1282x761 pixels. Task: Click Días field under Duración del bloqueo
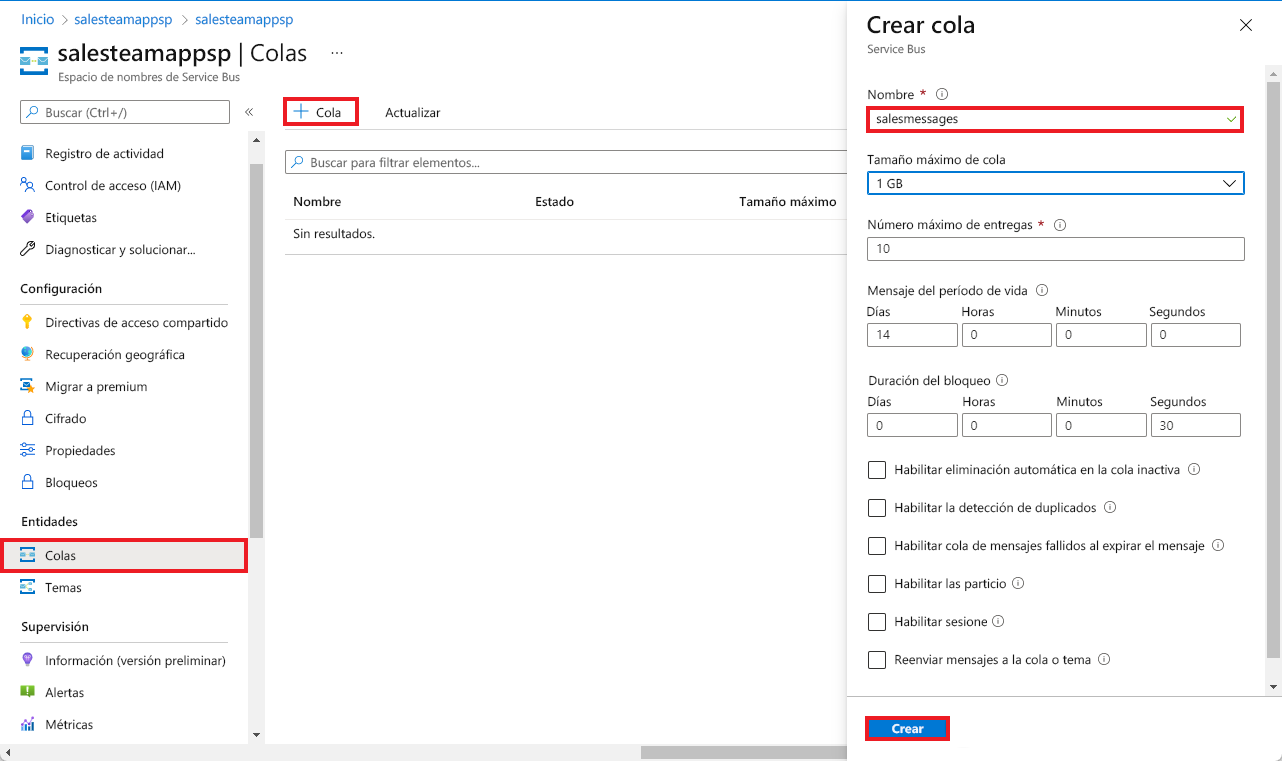click(913, 425)
